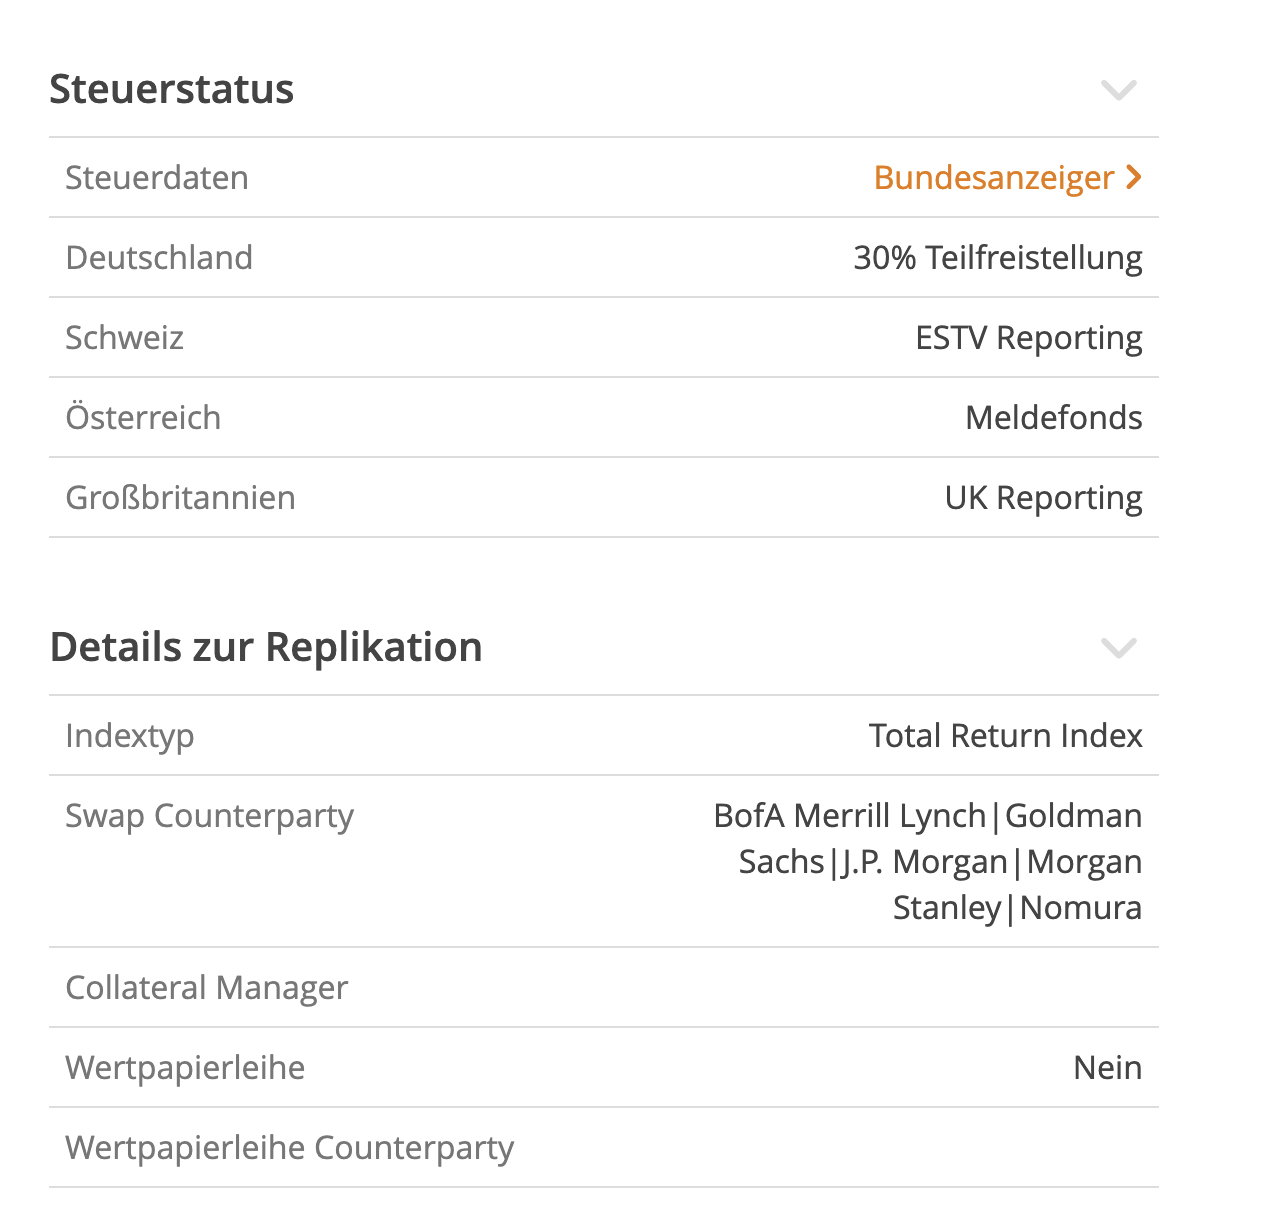Click the Total Return Index value
This screenshot has height=1218, width=1274.
(x=1005, y=736)
